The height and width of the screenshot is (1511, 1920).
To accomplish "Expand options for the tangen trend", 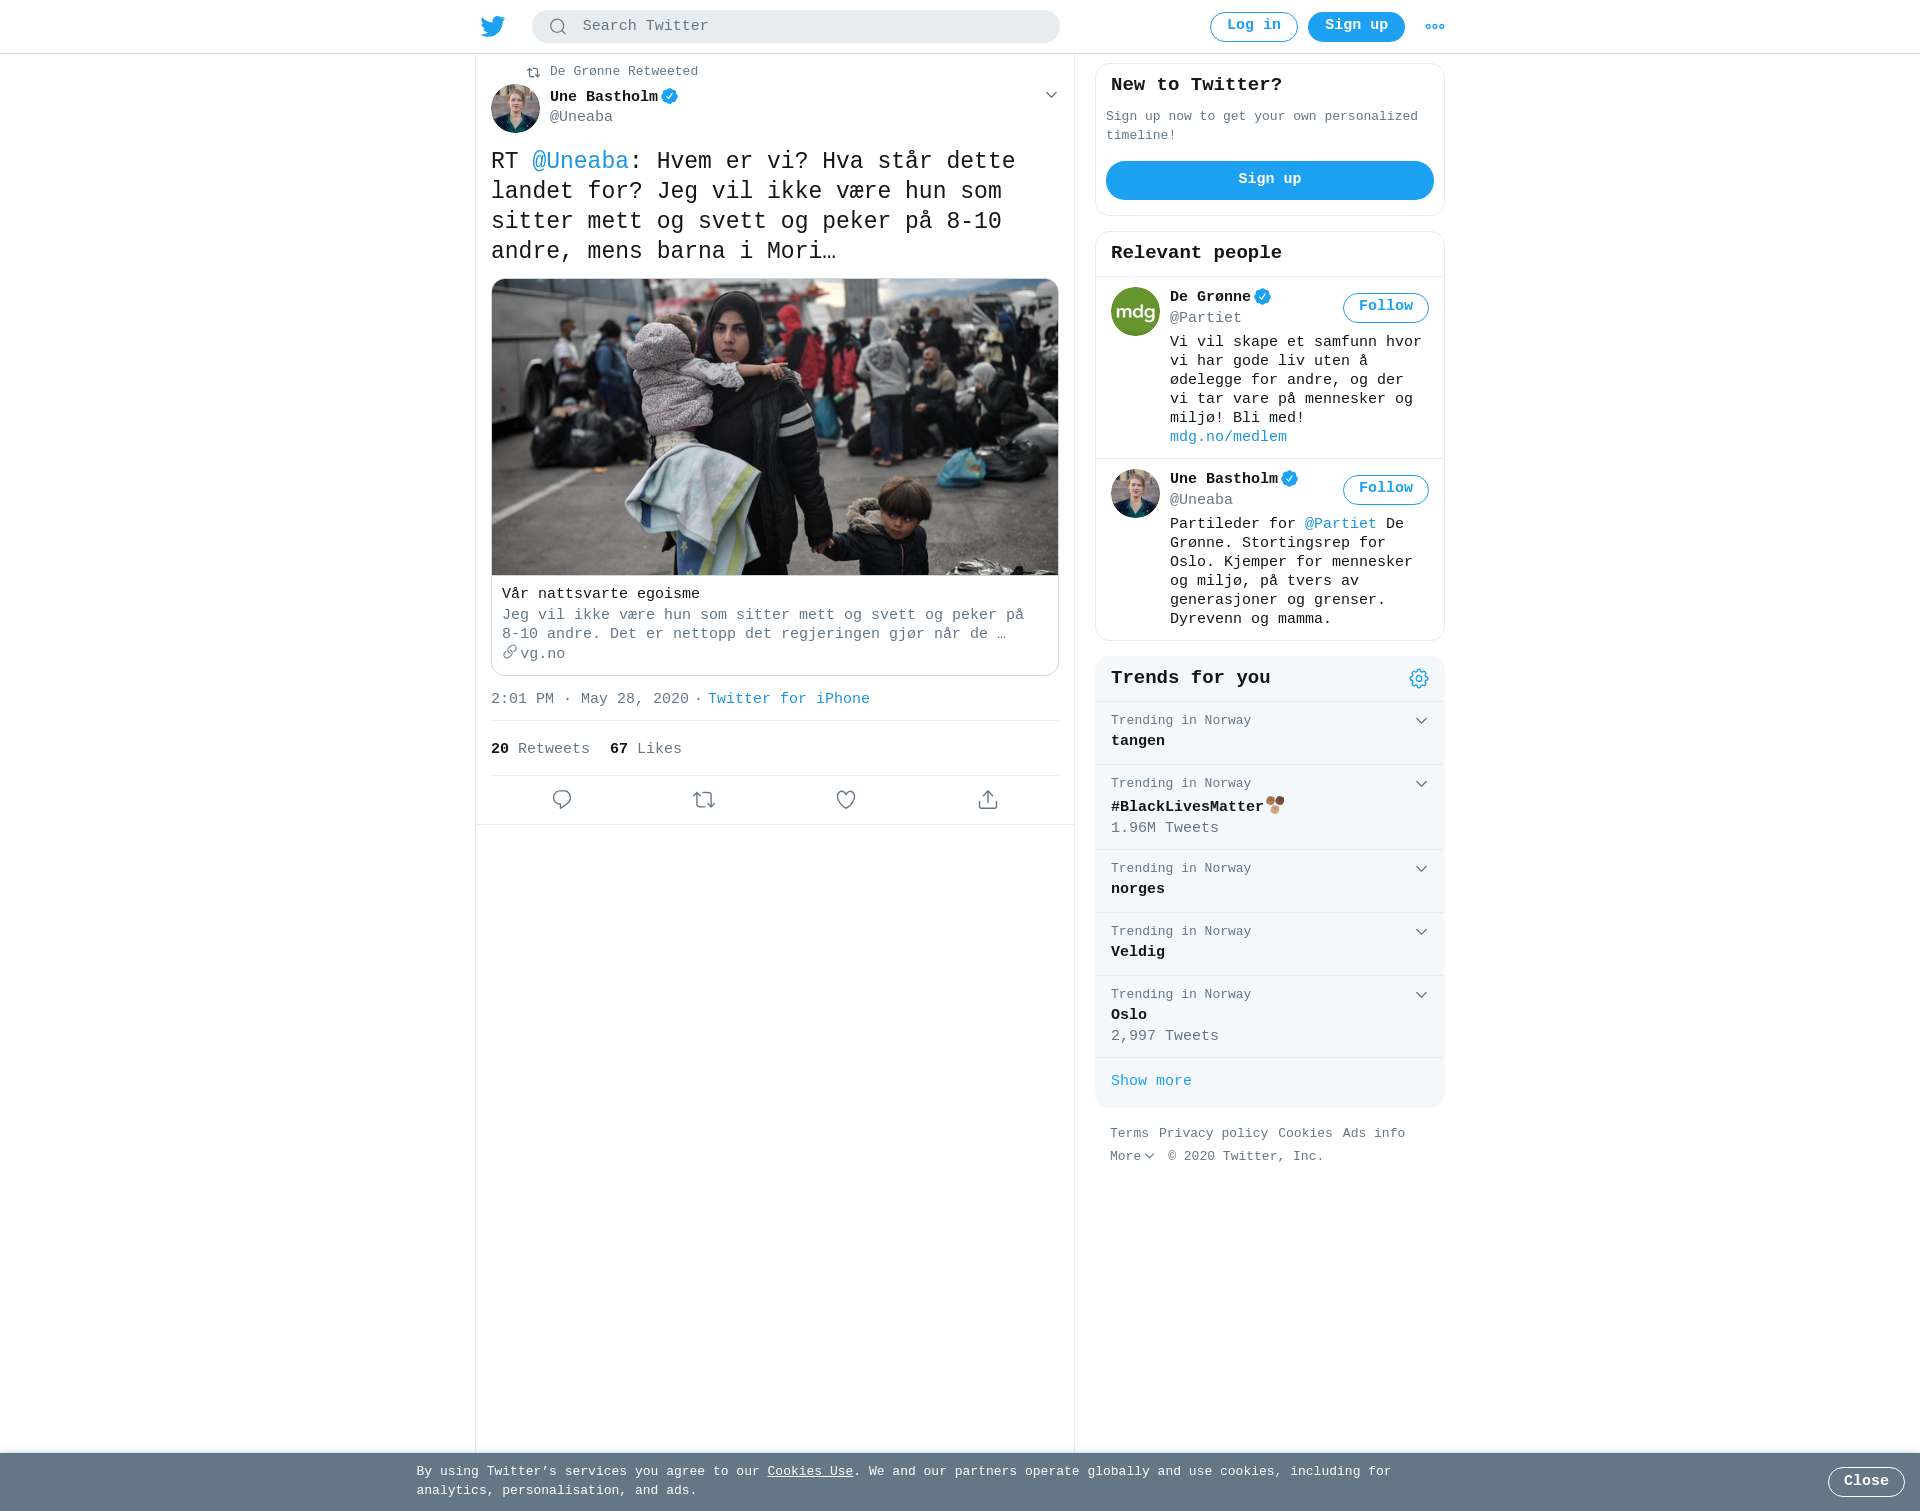I will click(1421, 721).
